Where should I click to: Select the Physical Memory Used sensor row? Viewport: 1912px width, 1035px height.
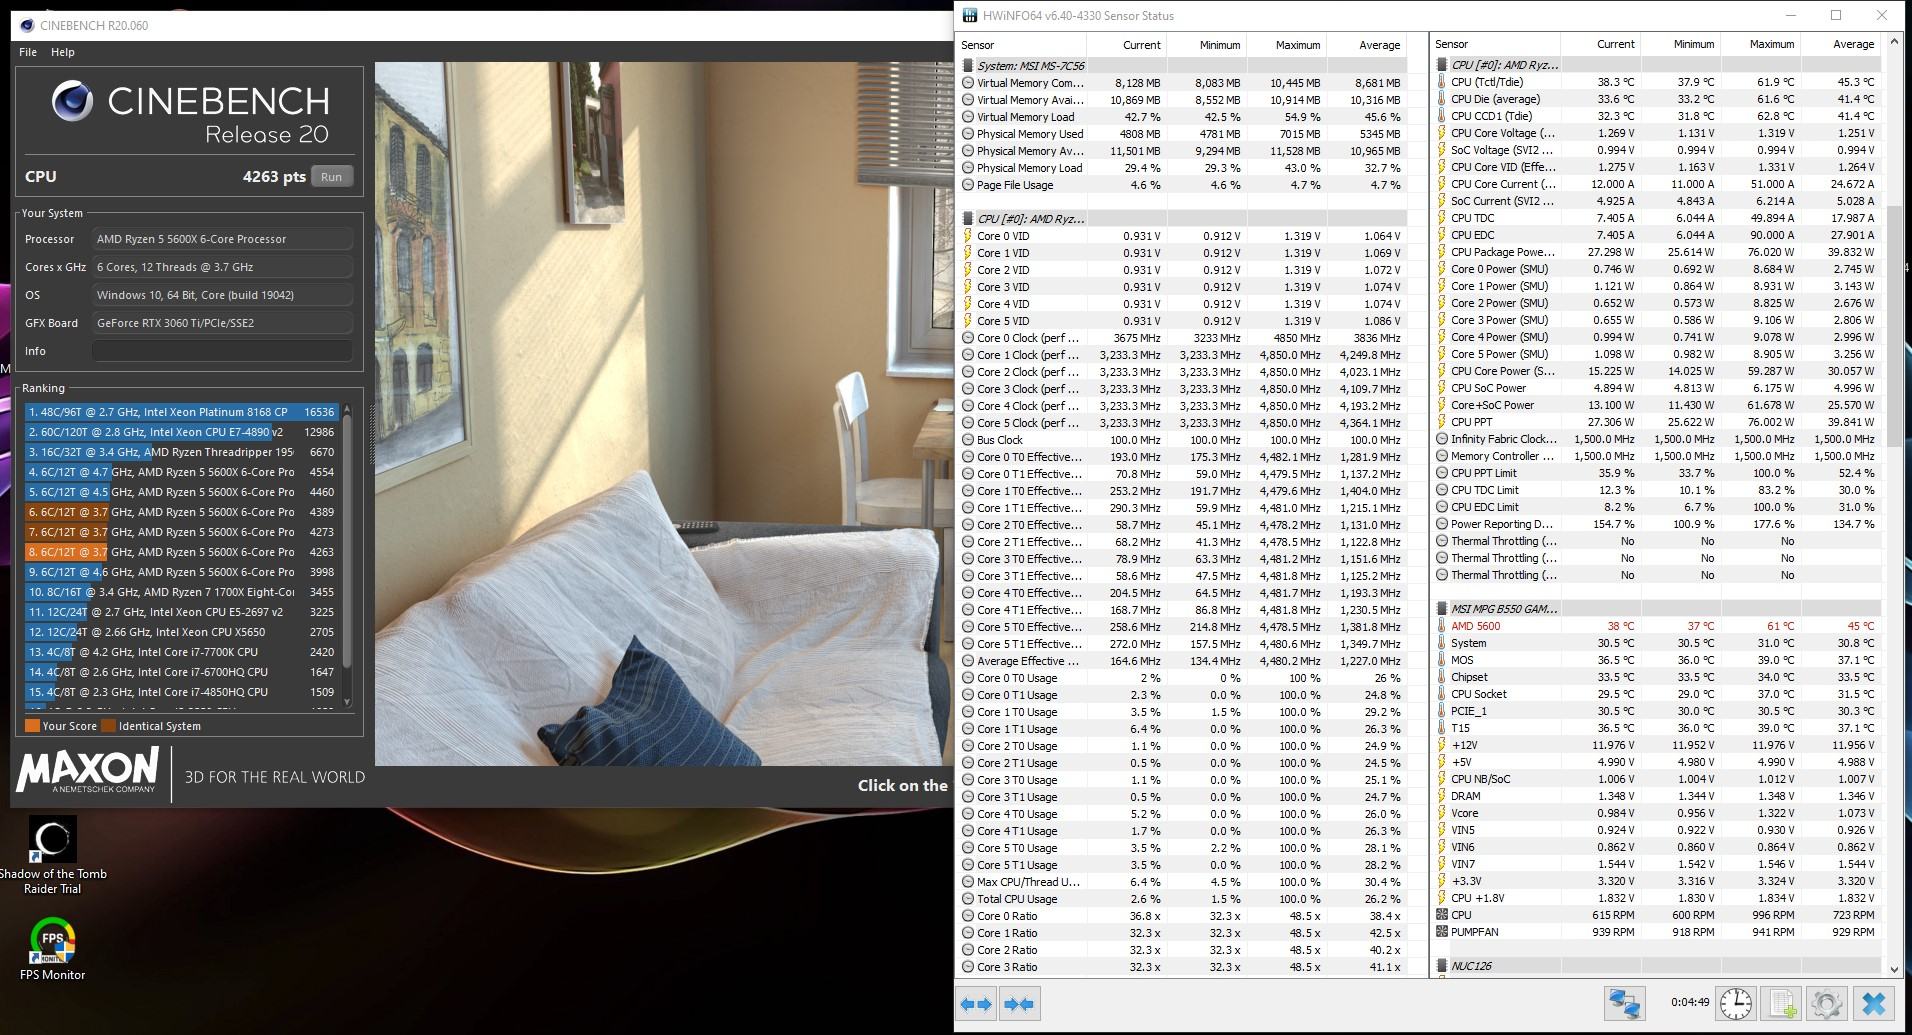click(1183, 134)
